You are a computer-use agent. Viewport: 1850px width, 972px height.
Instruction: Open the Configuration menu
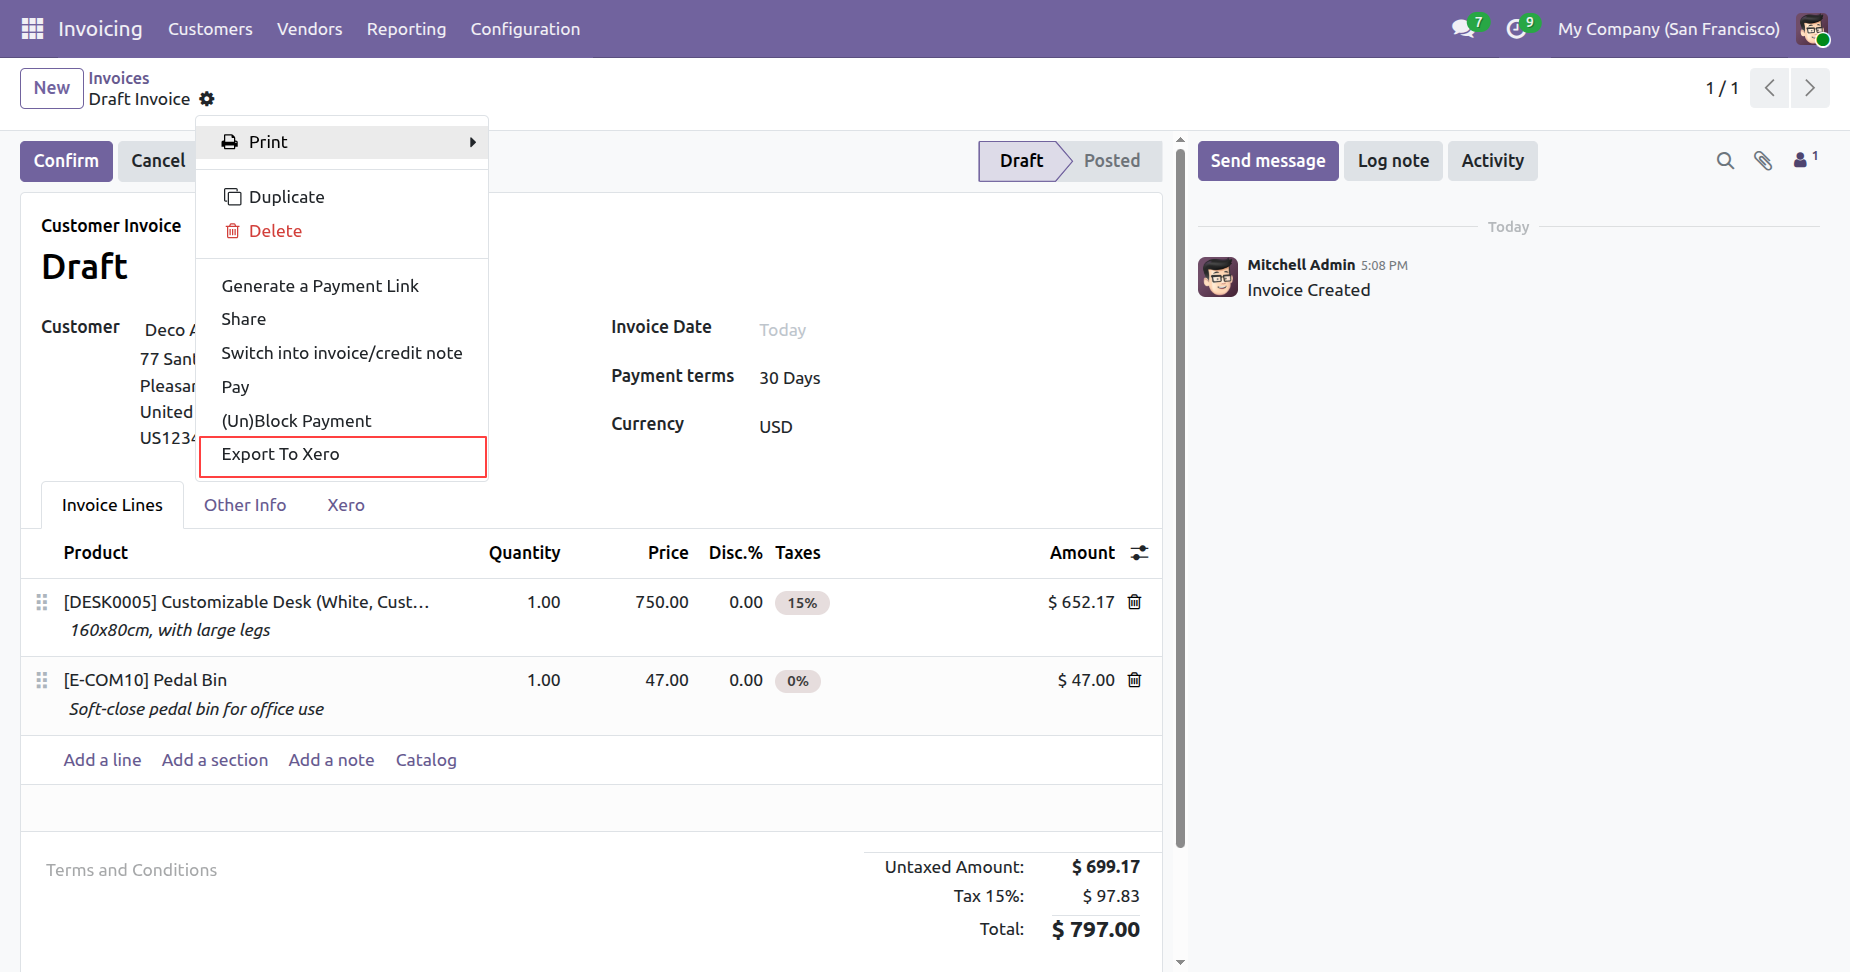525,29
